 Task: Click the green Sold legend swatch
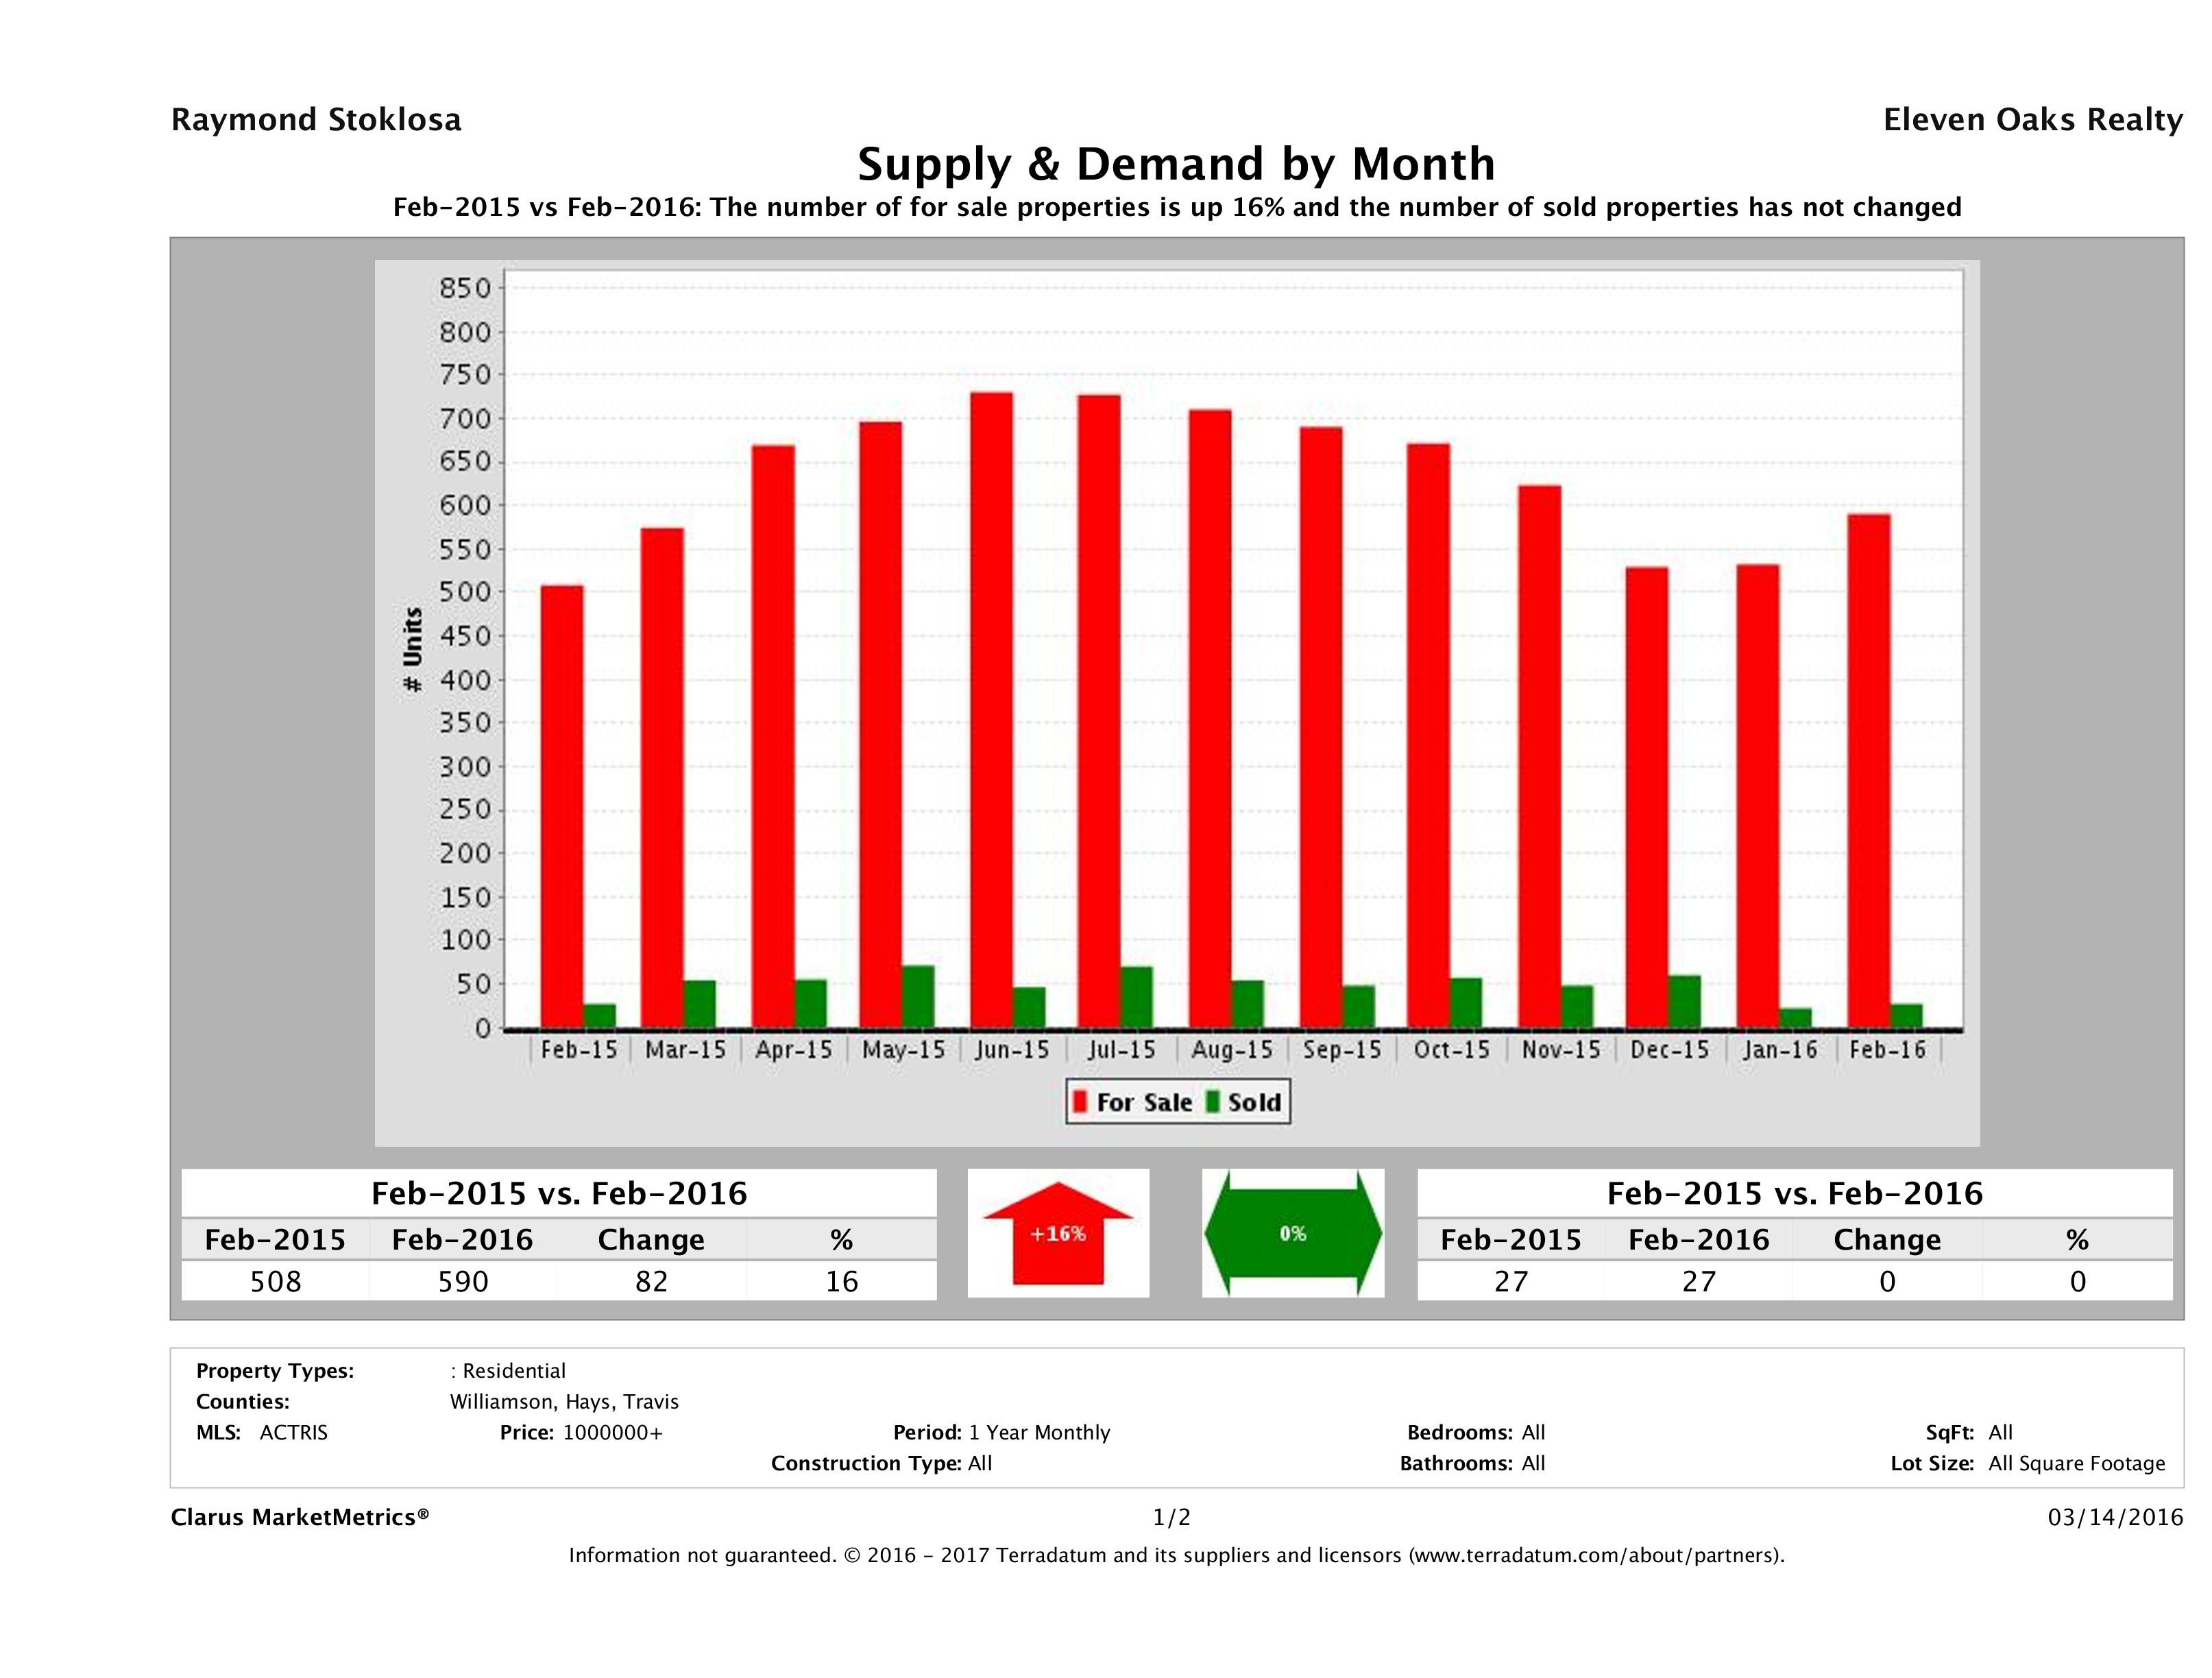[x=1213, y=1102]
